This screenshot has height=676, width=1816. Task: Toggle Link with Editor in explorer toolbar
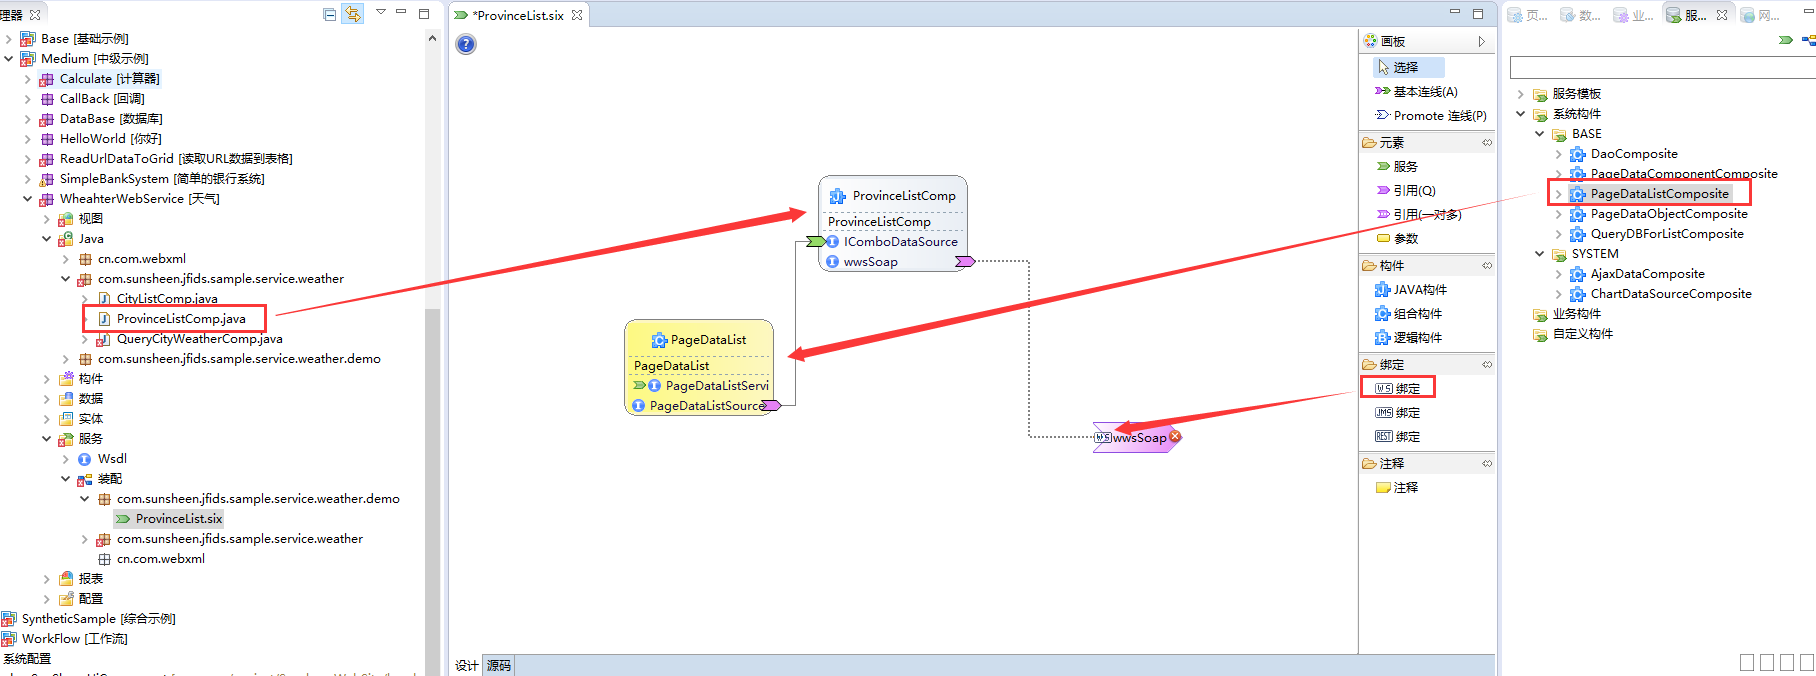[x=353, y=14]
